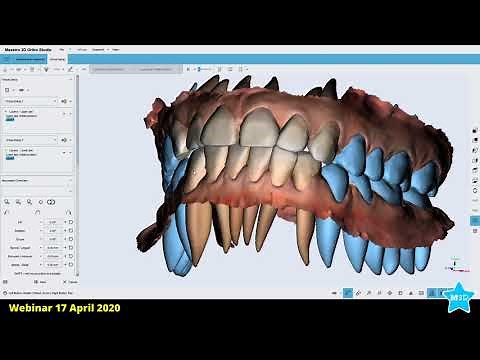Click the Torque value input field

click(x=53, y=239)
